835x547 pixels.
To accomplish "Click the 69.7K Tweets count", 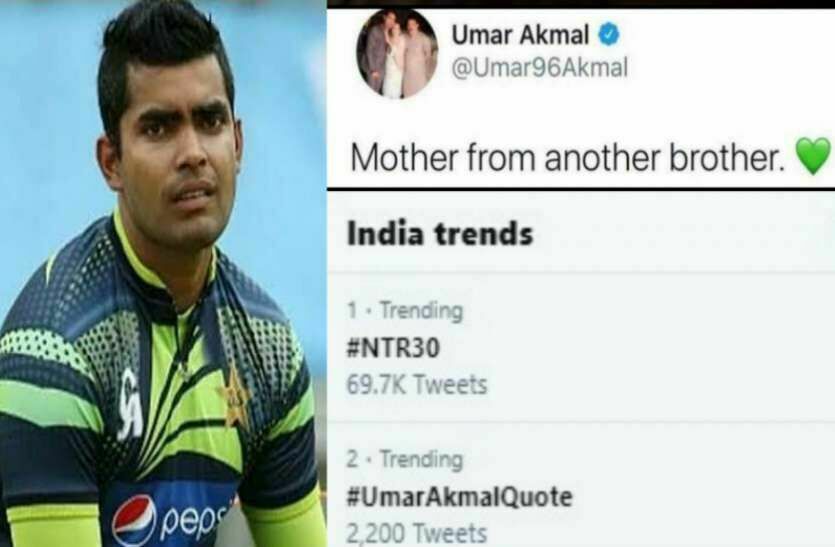I will click(x=417, y=385).
